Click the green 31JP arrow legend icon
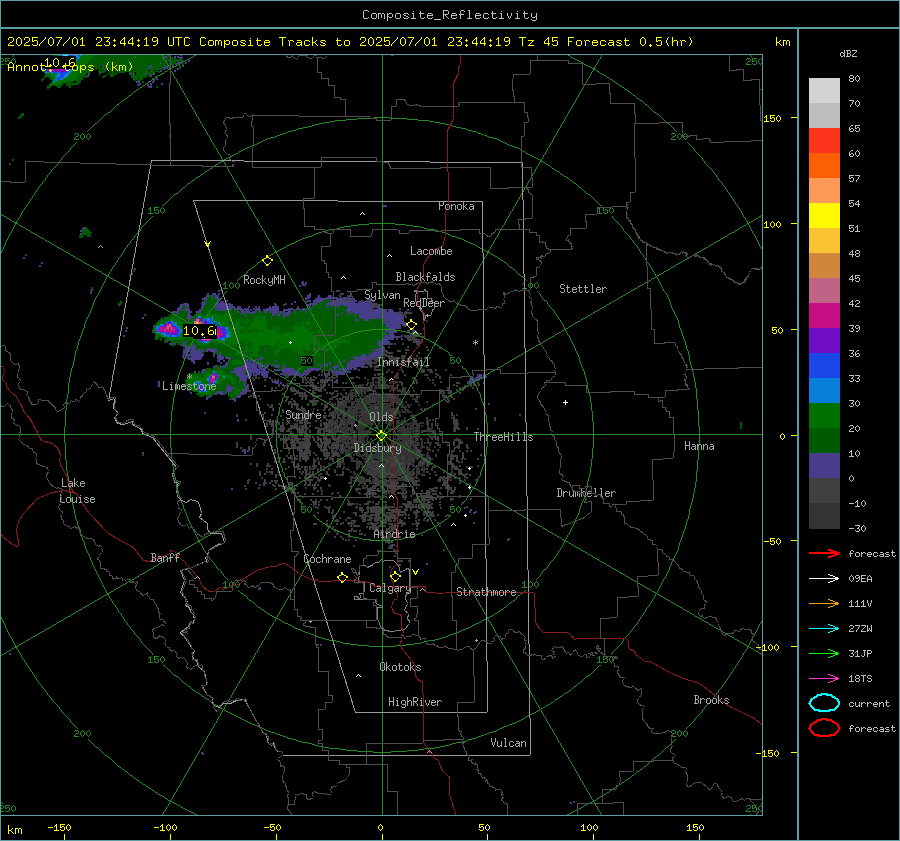This screenshot has width=900, height=841. point(824,653)
